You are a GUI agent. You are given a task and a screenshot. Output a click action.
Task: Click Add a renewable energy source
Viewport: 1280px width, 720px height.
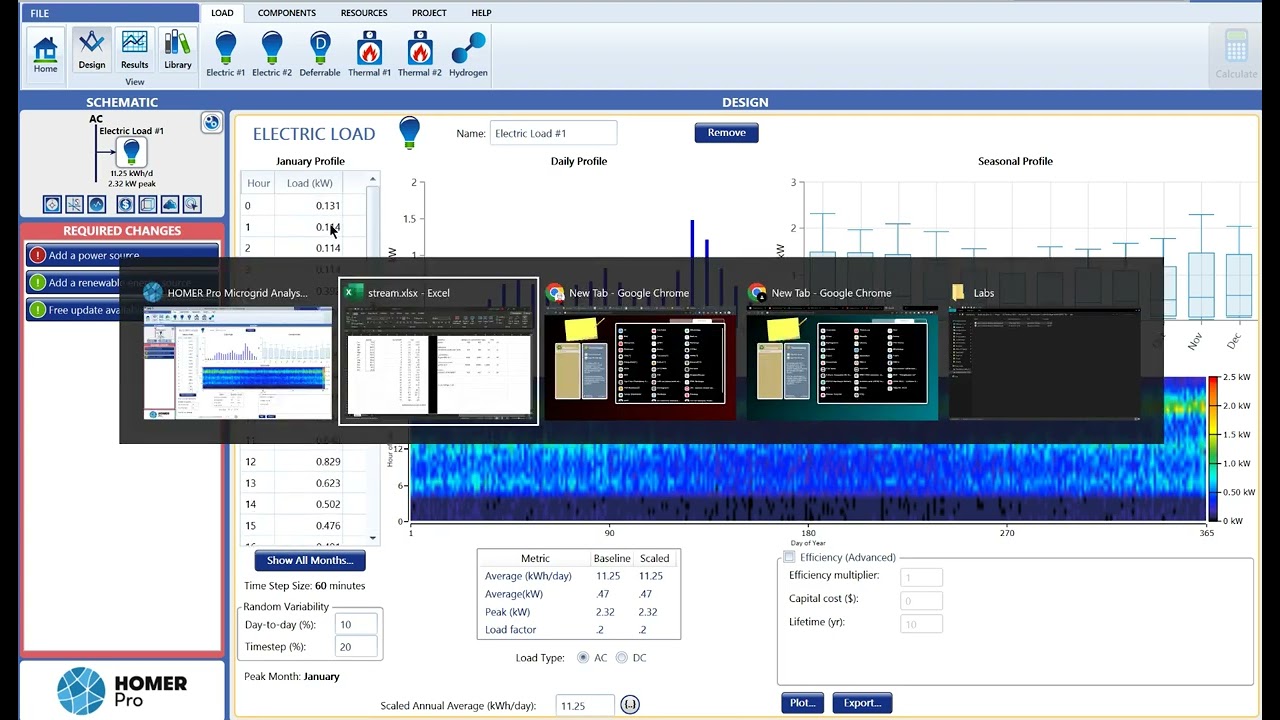tap(122, 282)
